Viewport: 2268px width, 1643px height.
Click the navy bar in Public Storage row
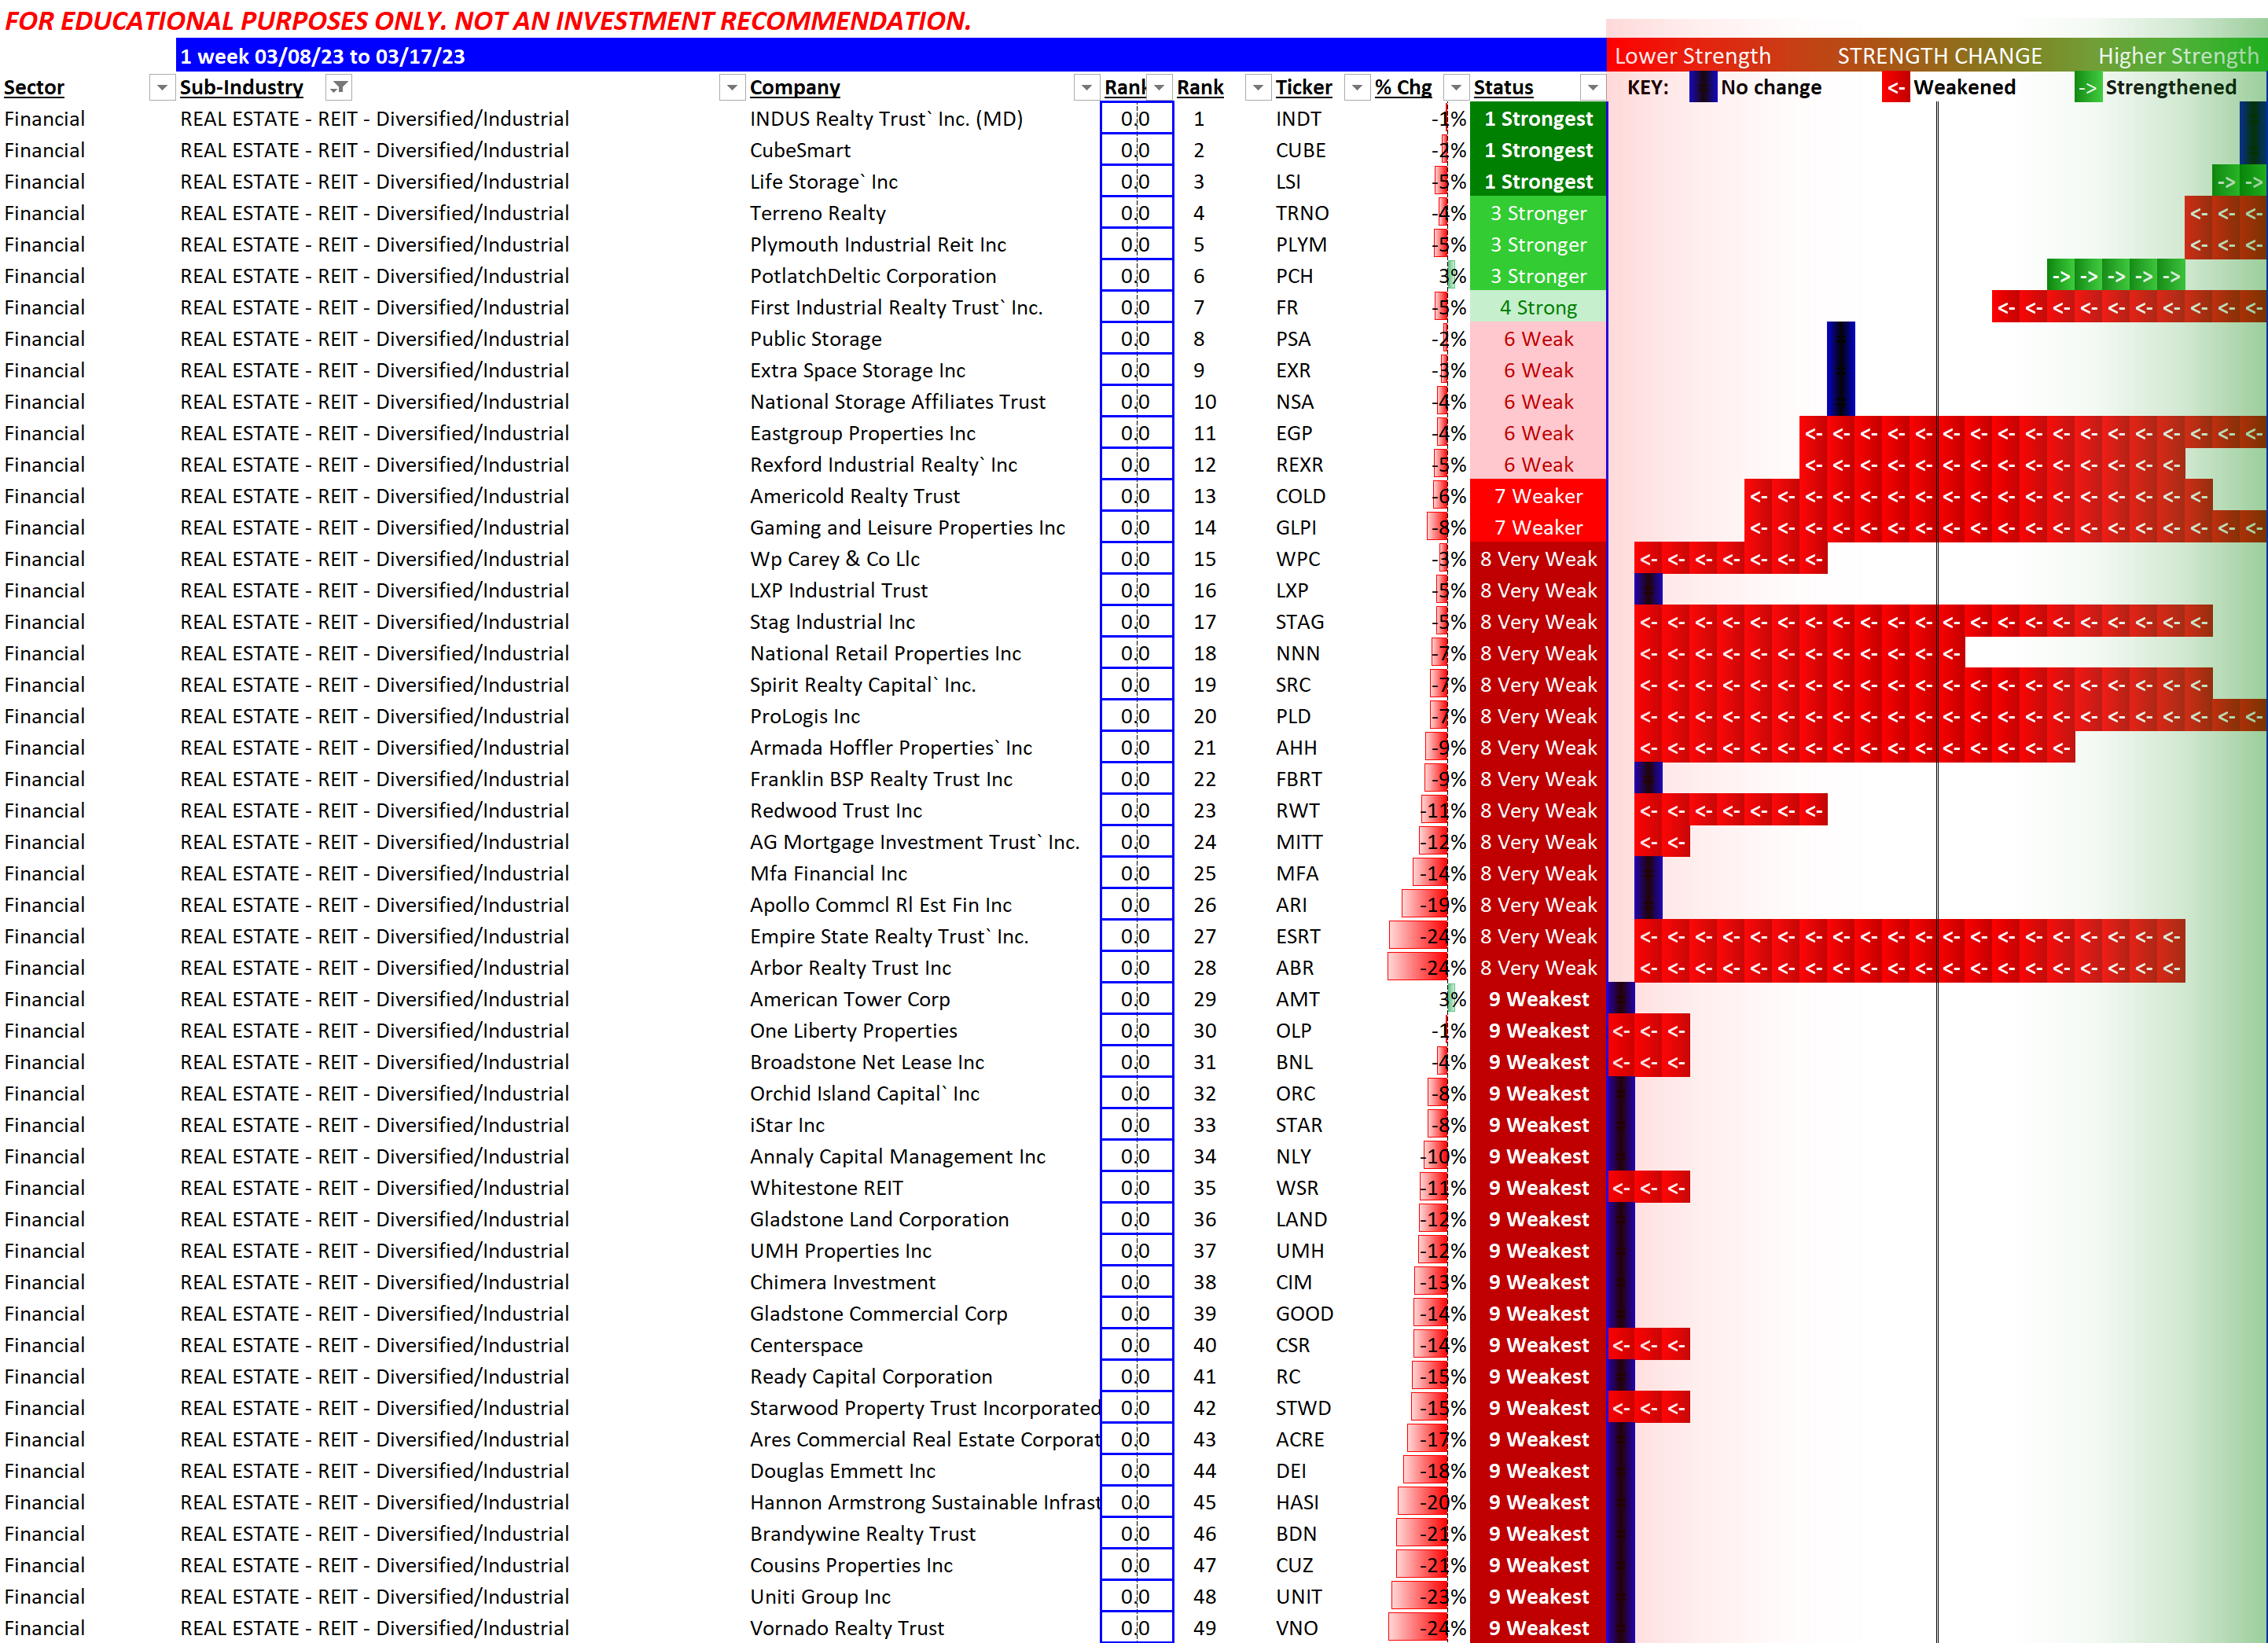pos(1840,340)
